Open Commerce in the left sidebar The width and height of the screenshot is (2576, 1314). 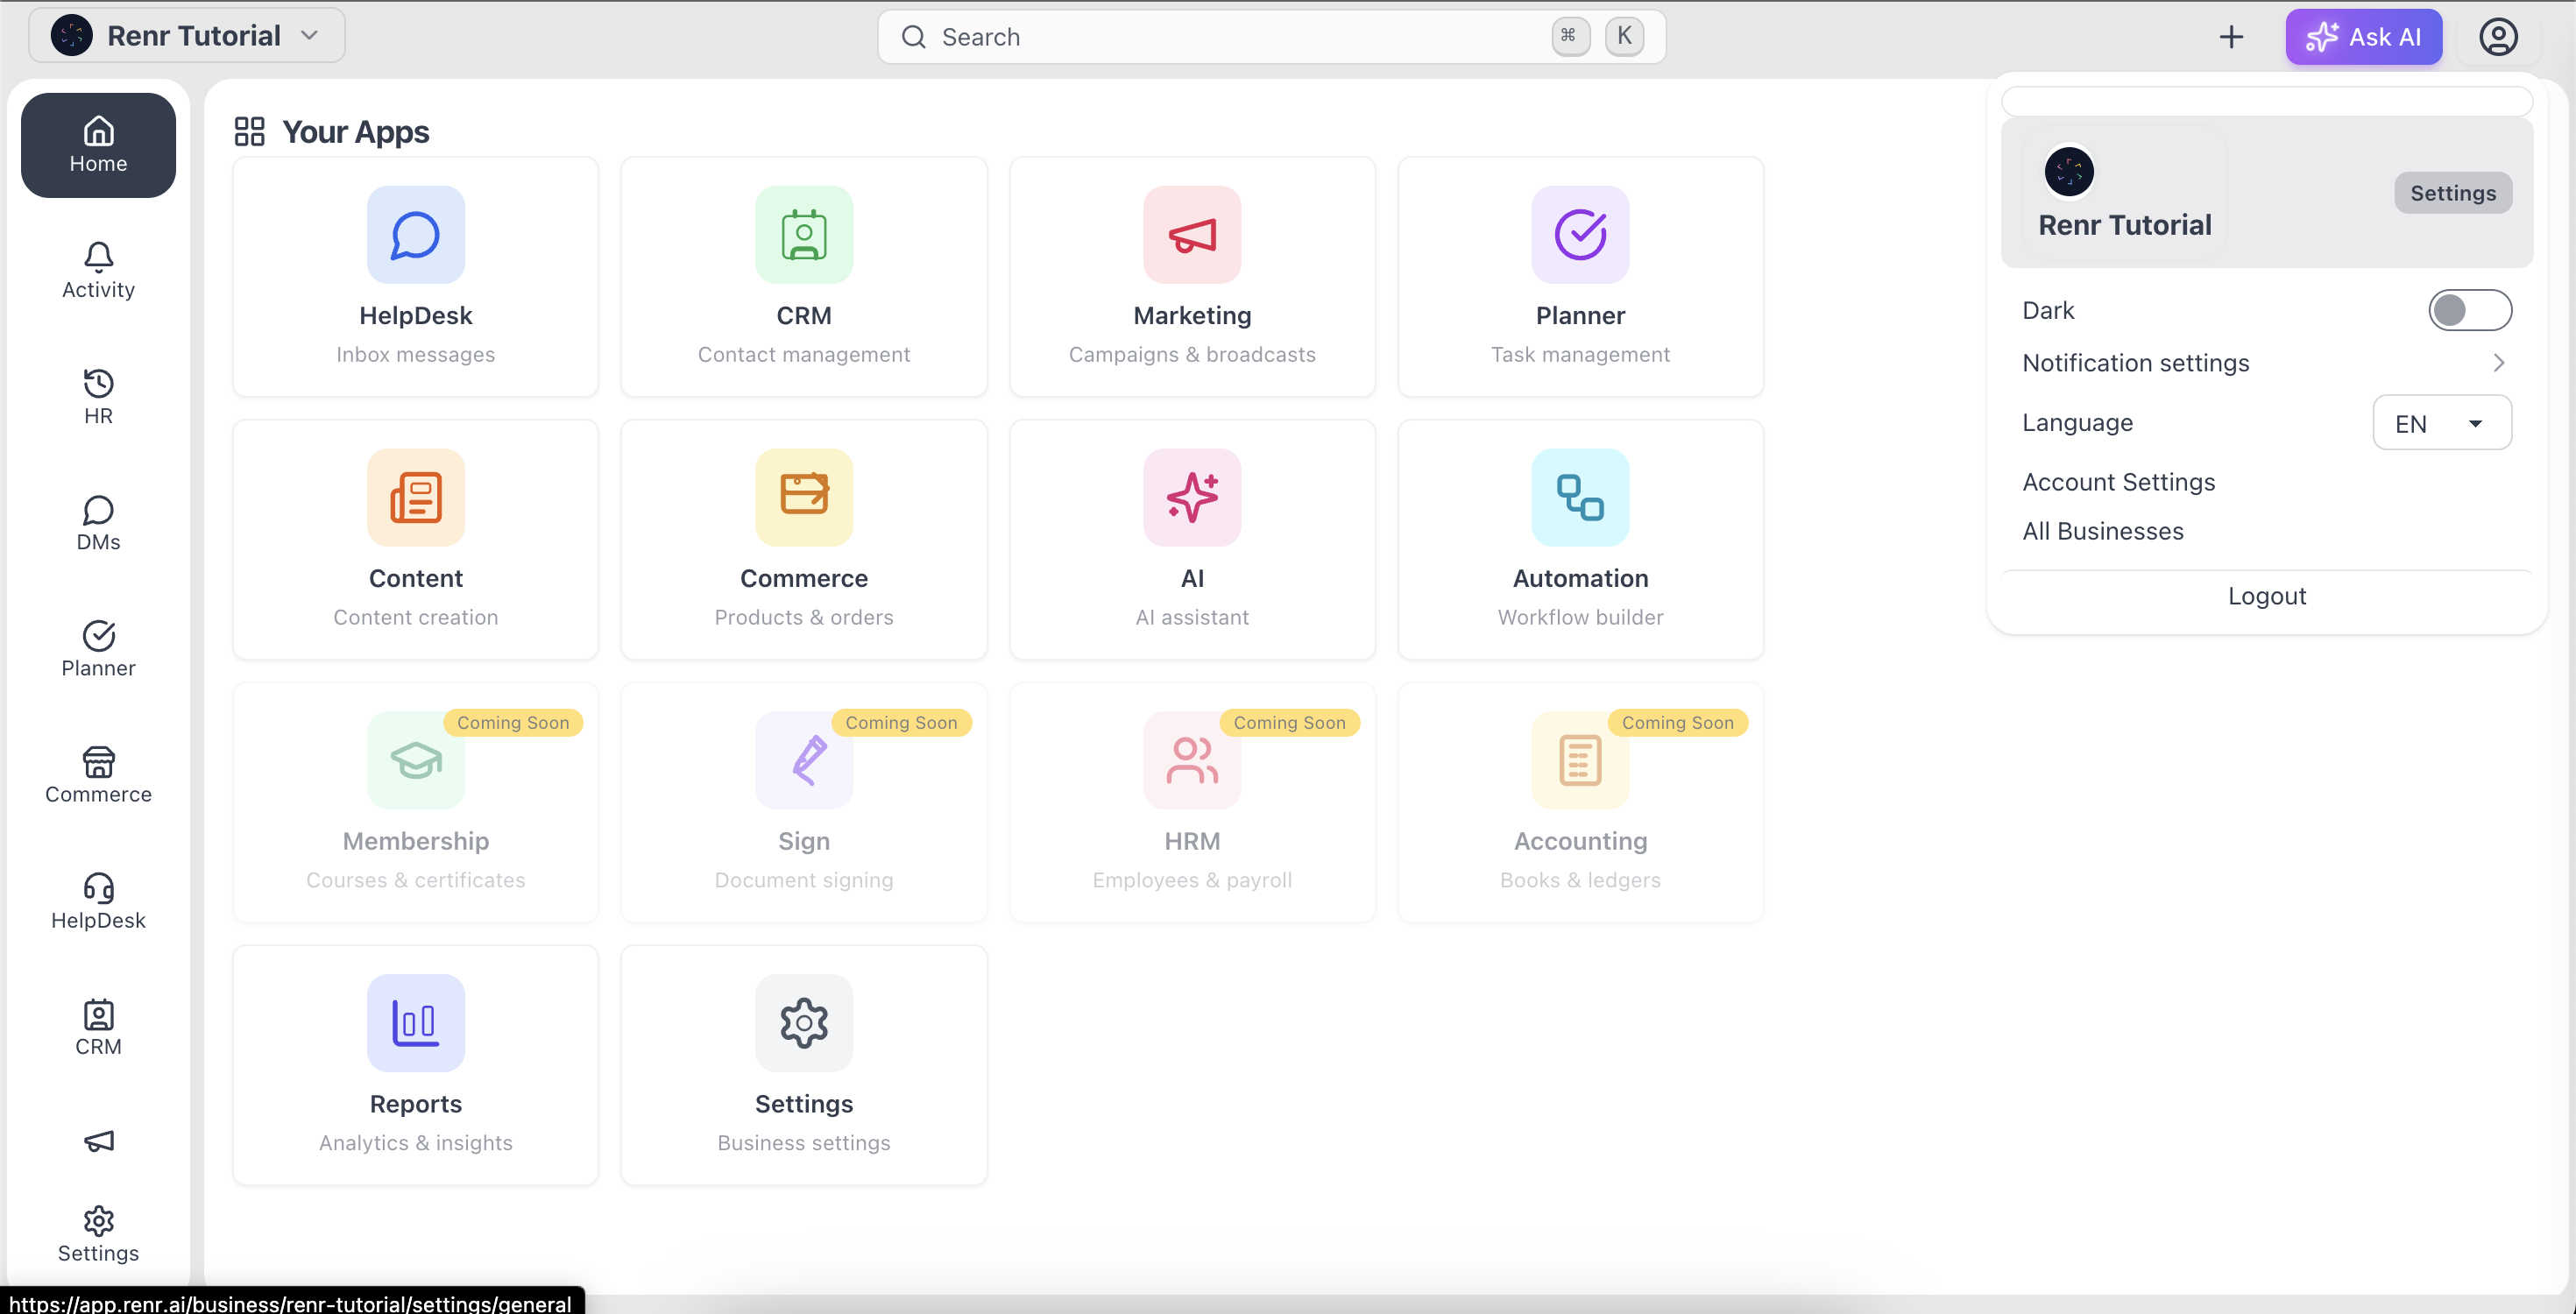pyautogui.click(x=98, y=776)
